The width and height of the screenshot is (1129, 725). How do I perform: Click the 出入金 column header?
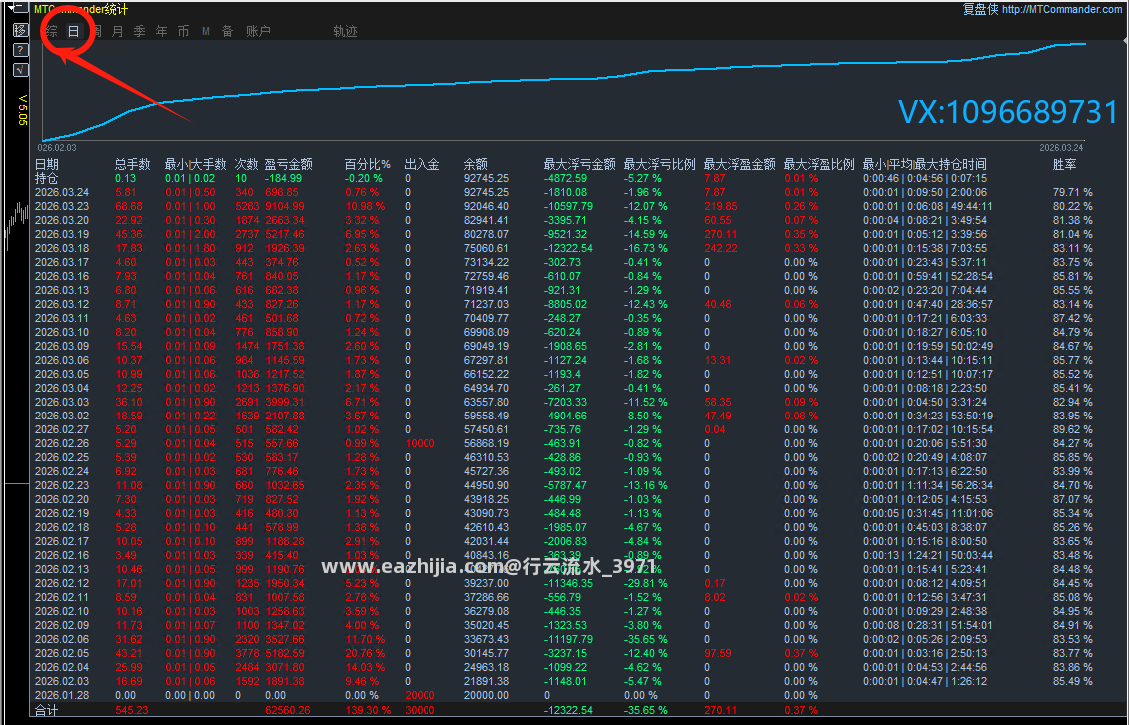coord(422,164)
